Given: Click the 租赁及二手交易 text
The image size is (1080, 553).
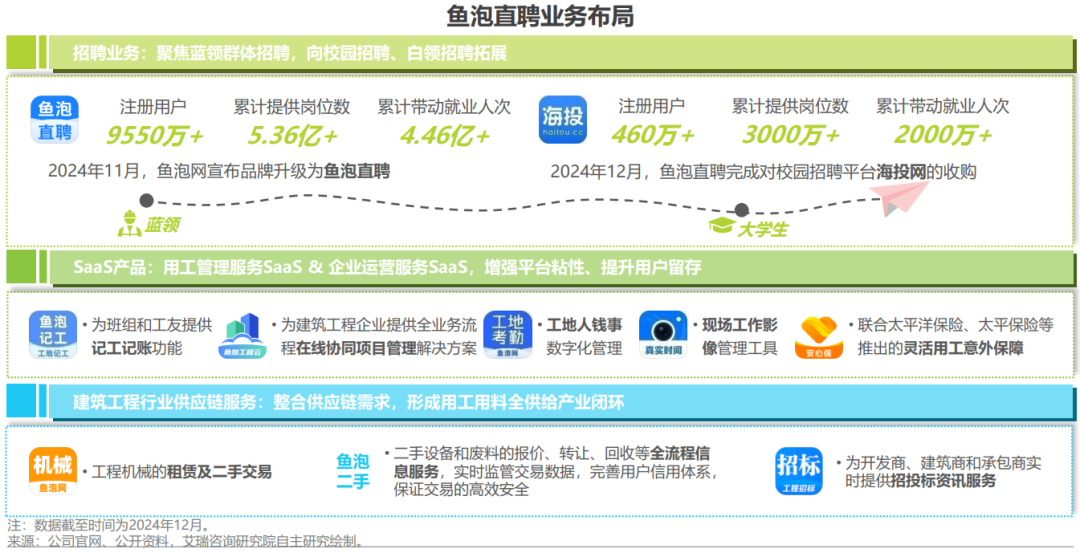Looking at the screenshot, I should [x=219, y=472].
